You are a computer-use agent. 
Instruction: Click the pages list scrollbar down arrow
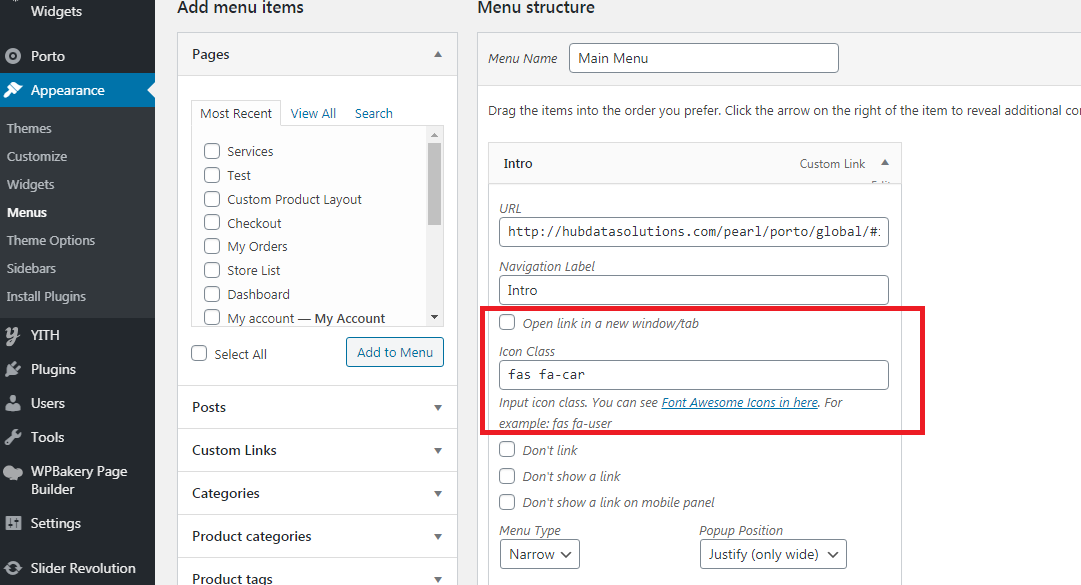point(434,317)
